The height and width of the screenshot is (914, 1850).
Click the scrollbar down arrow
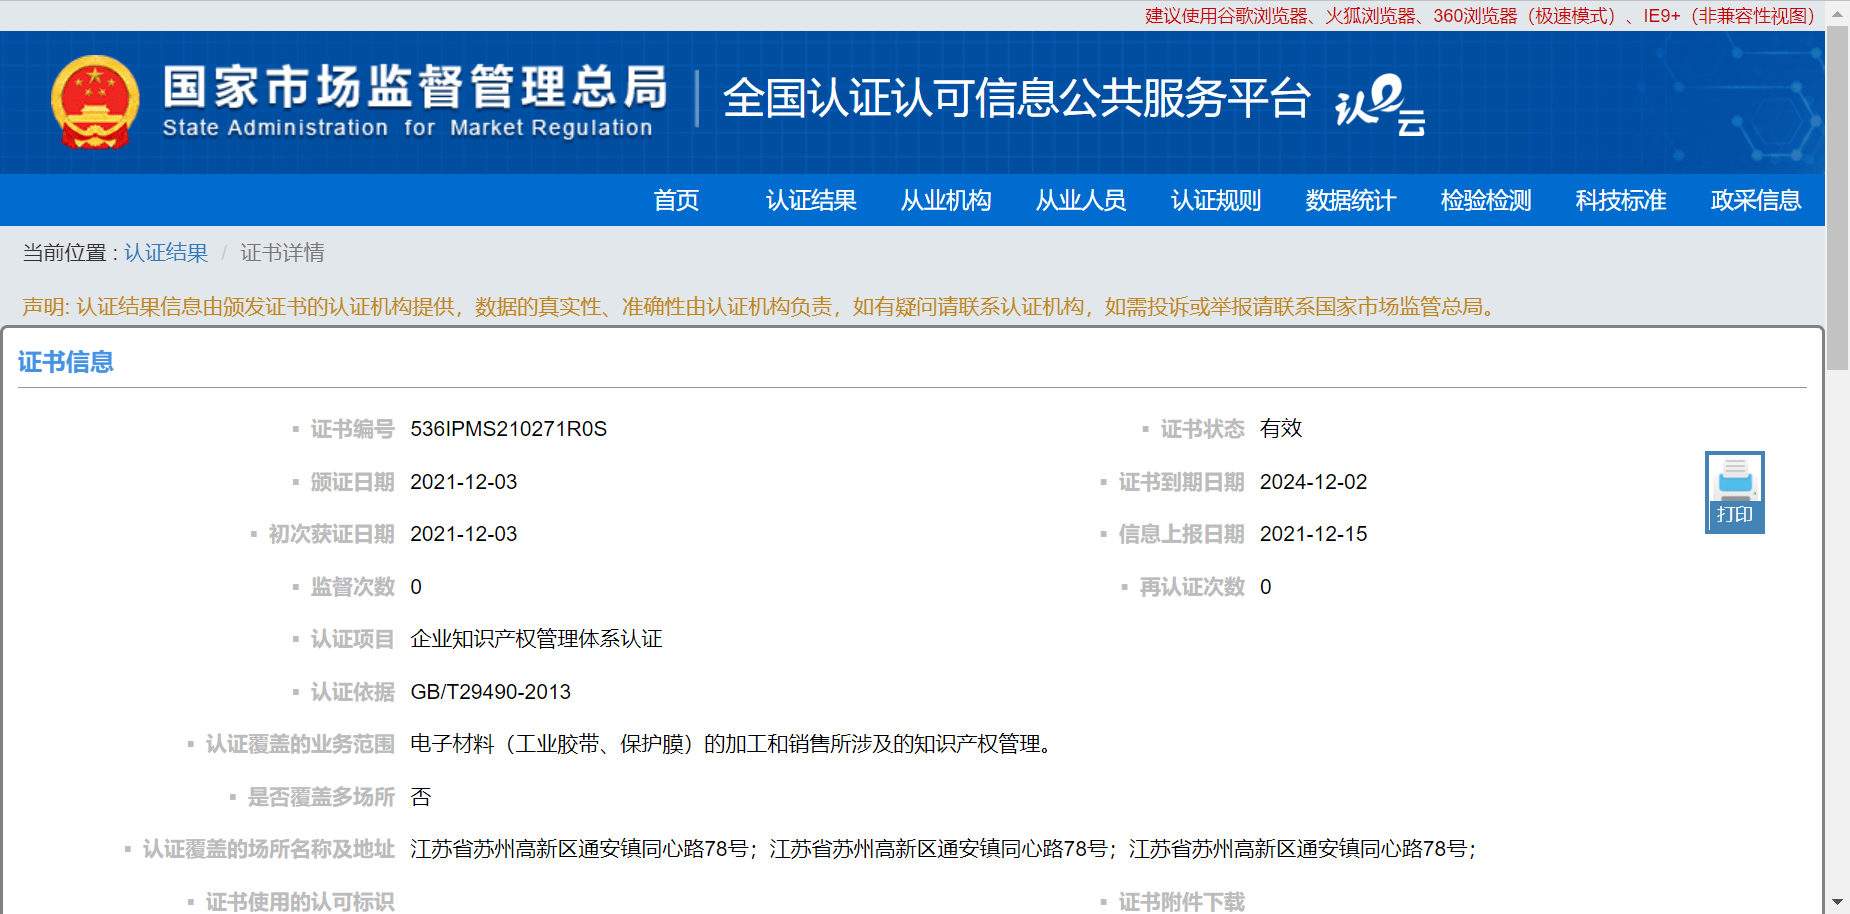(x=1837, y=902)
